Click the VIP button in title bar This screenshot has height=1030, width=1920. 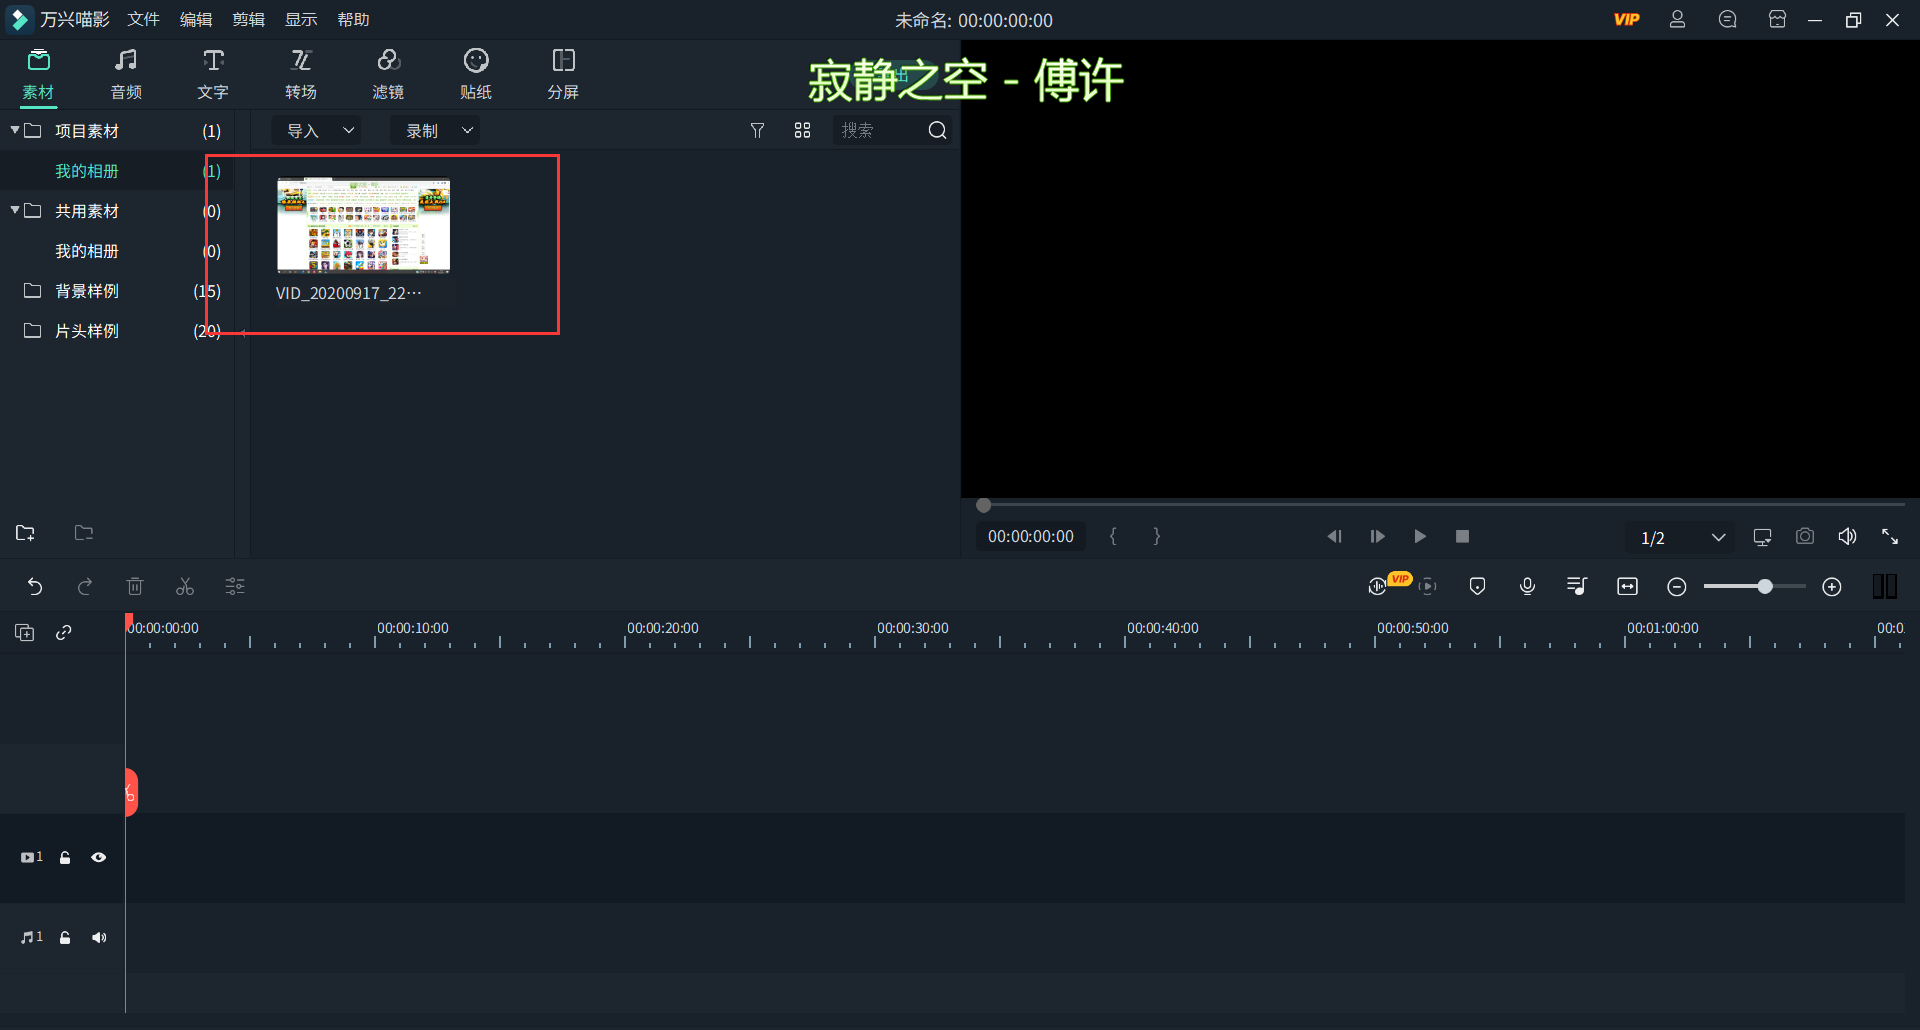[1627, 19]
